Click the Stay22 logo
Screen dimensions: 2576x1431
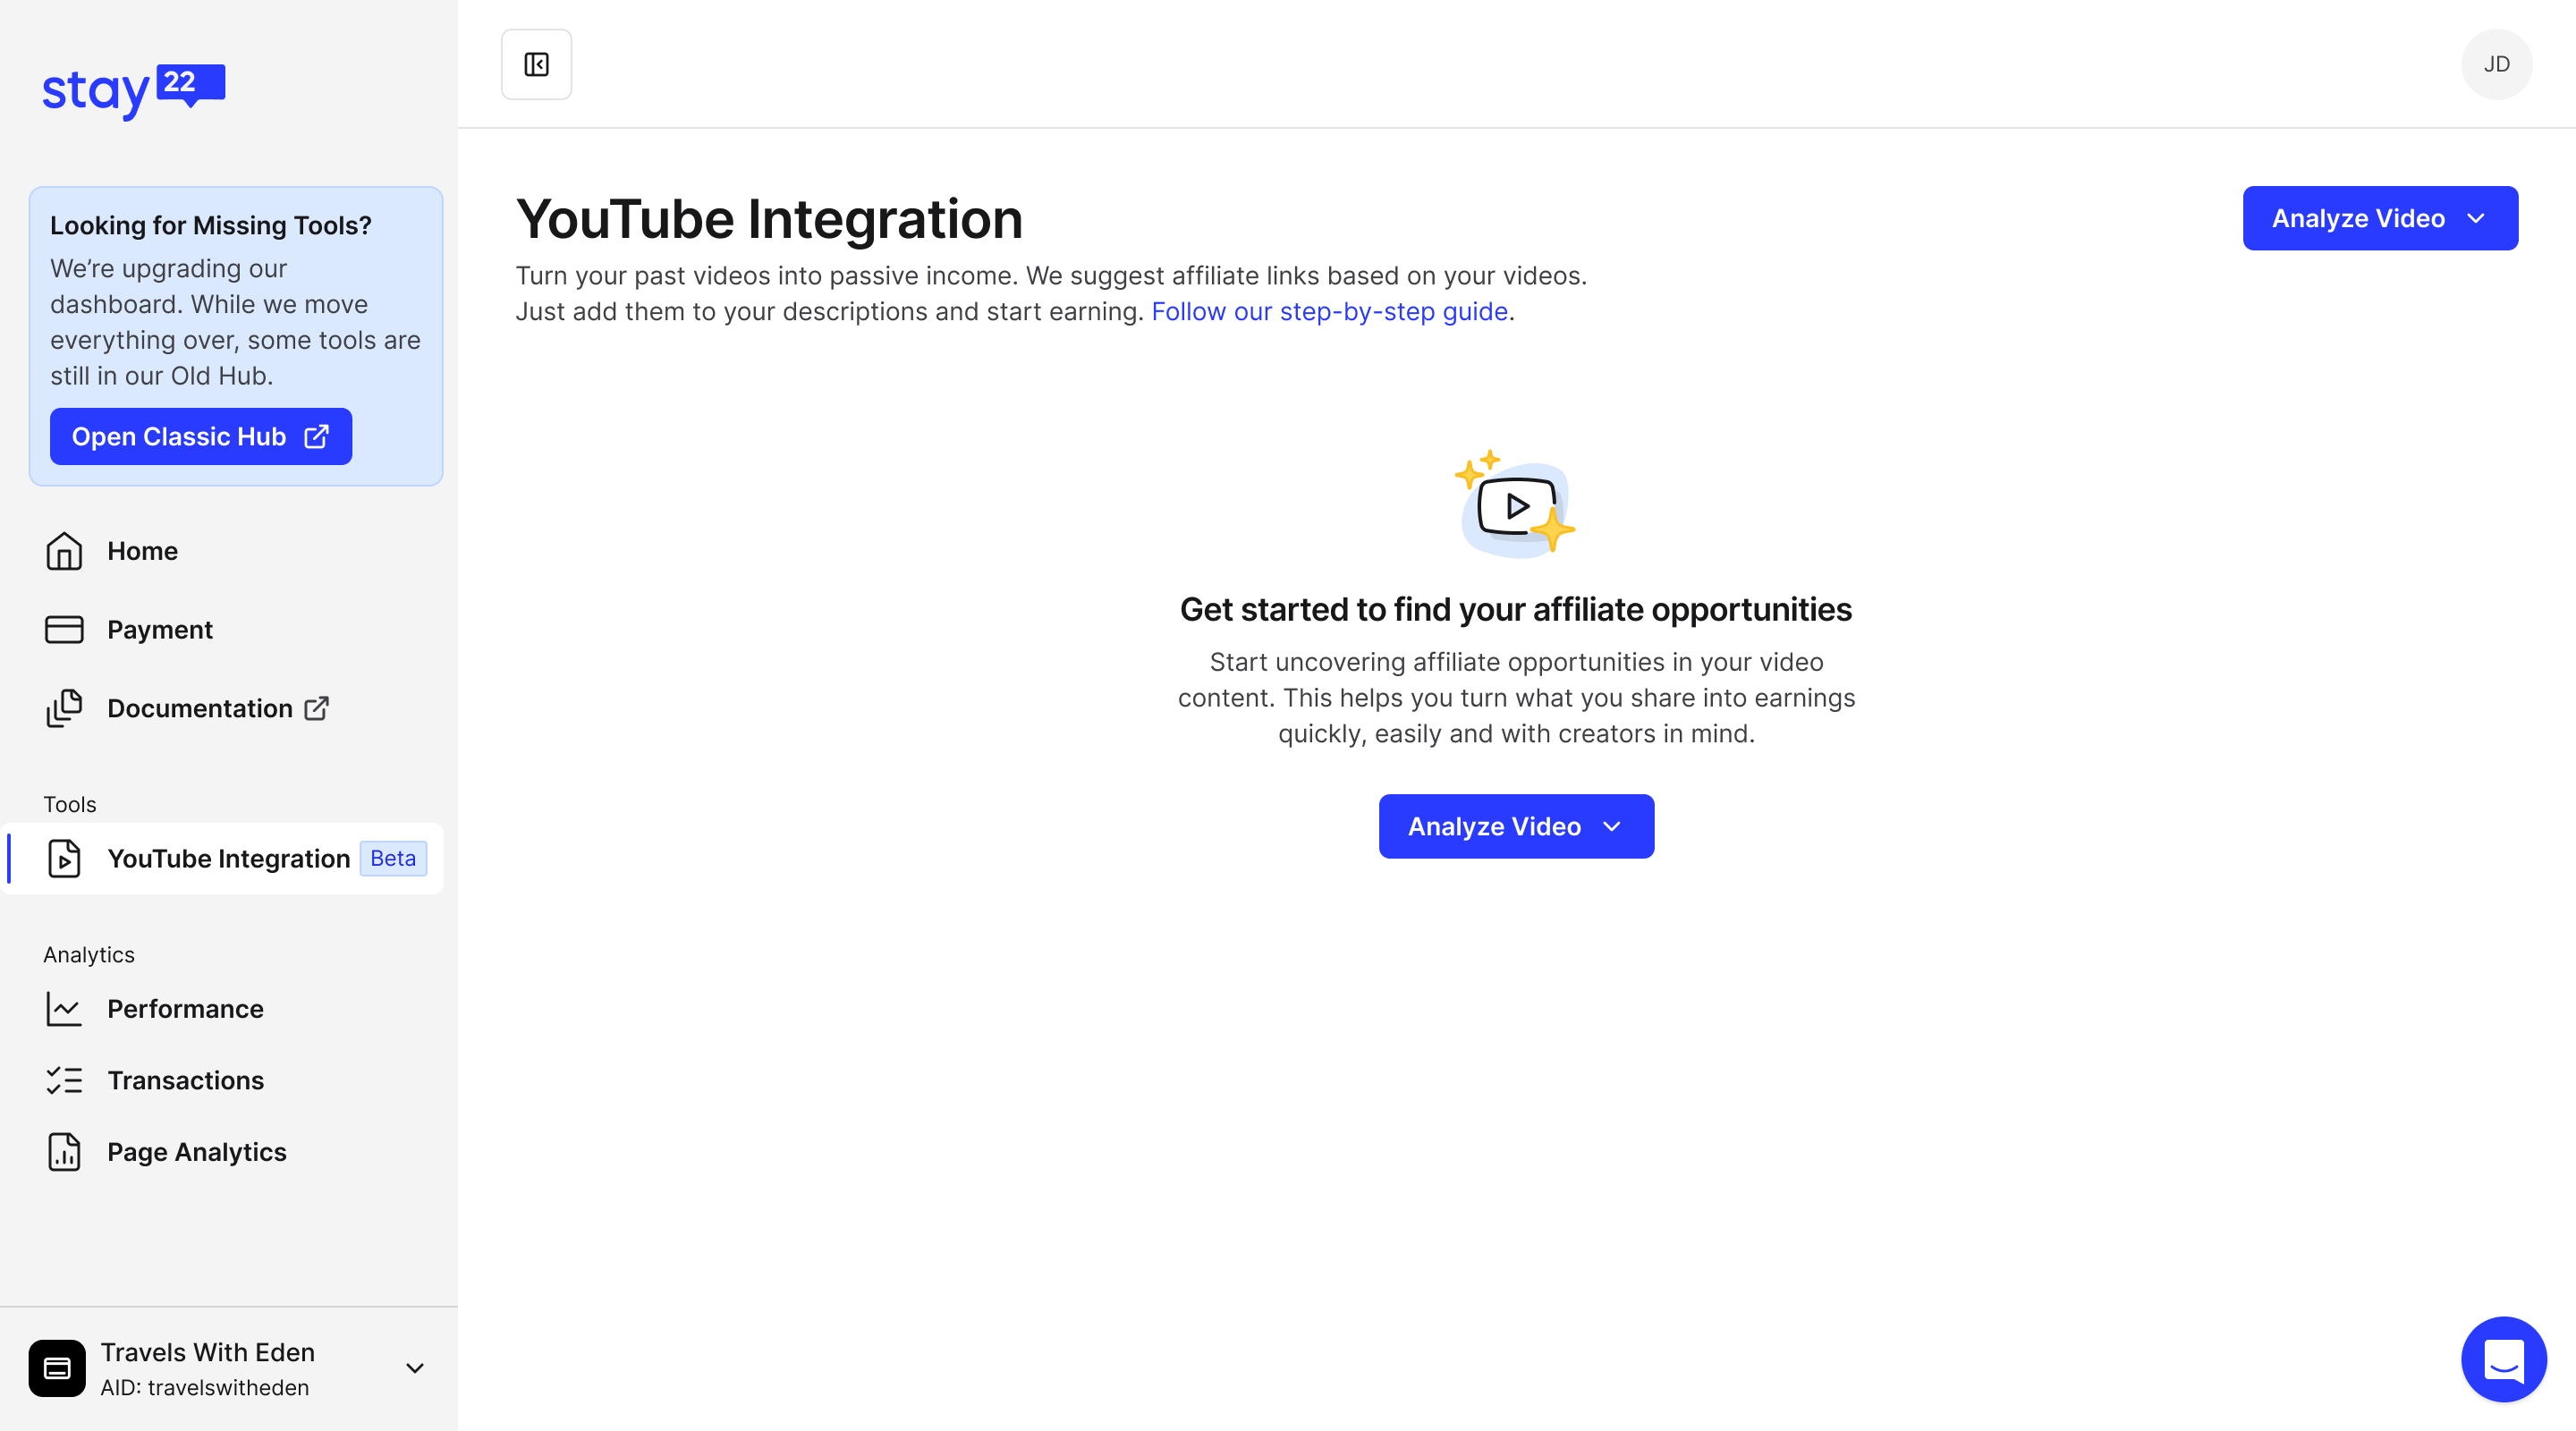133,92
